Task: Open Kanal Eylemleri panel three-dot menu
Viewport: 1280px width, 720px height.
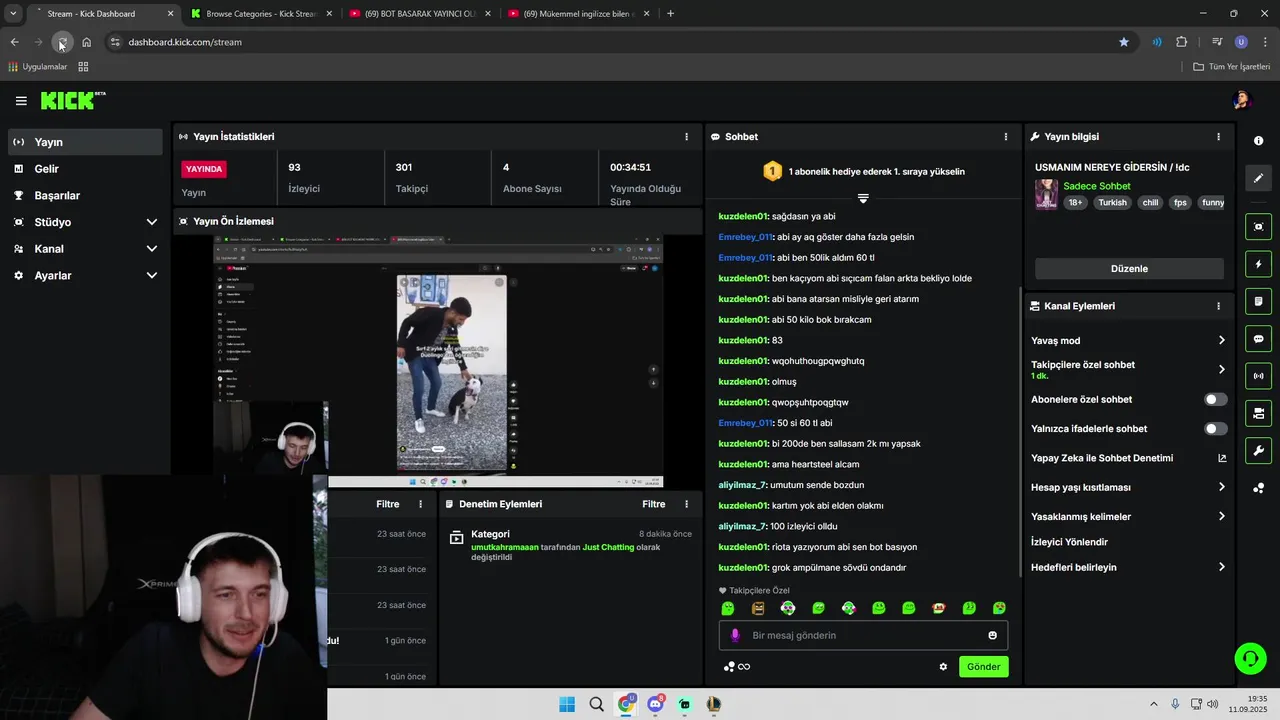Action: point(1218,306)
